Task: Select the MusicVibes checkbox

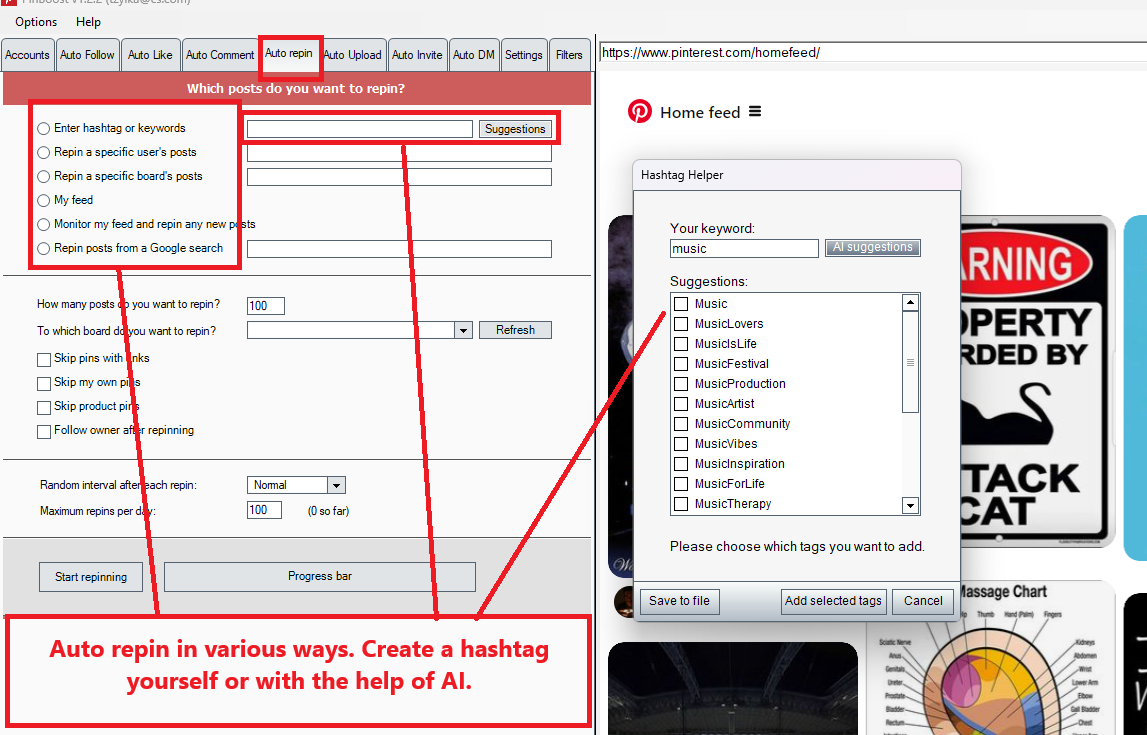Action: click(681, 444)
